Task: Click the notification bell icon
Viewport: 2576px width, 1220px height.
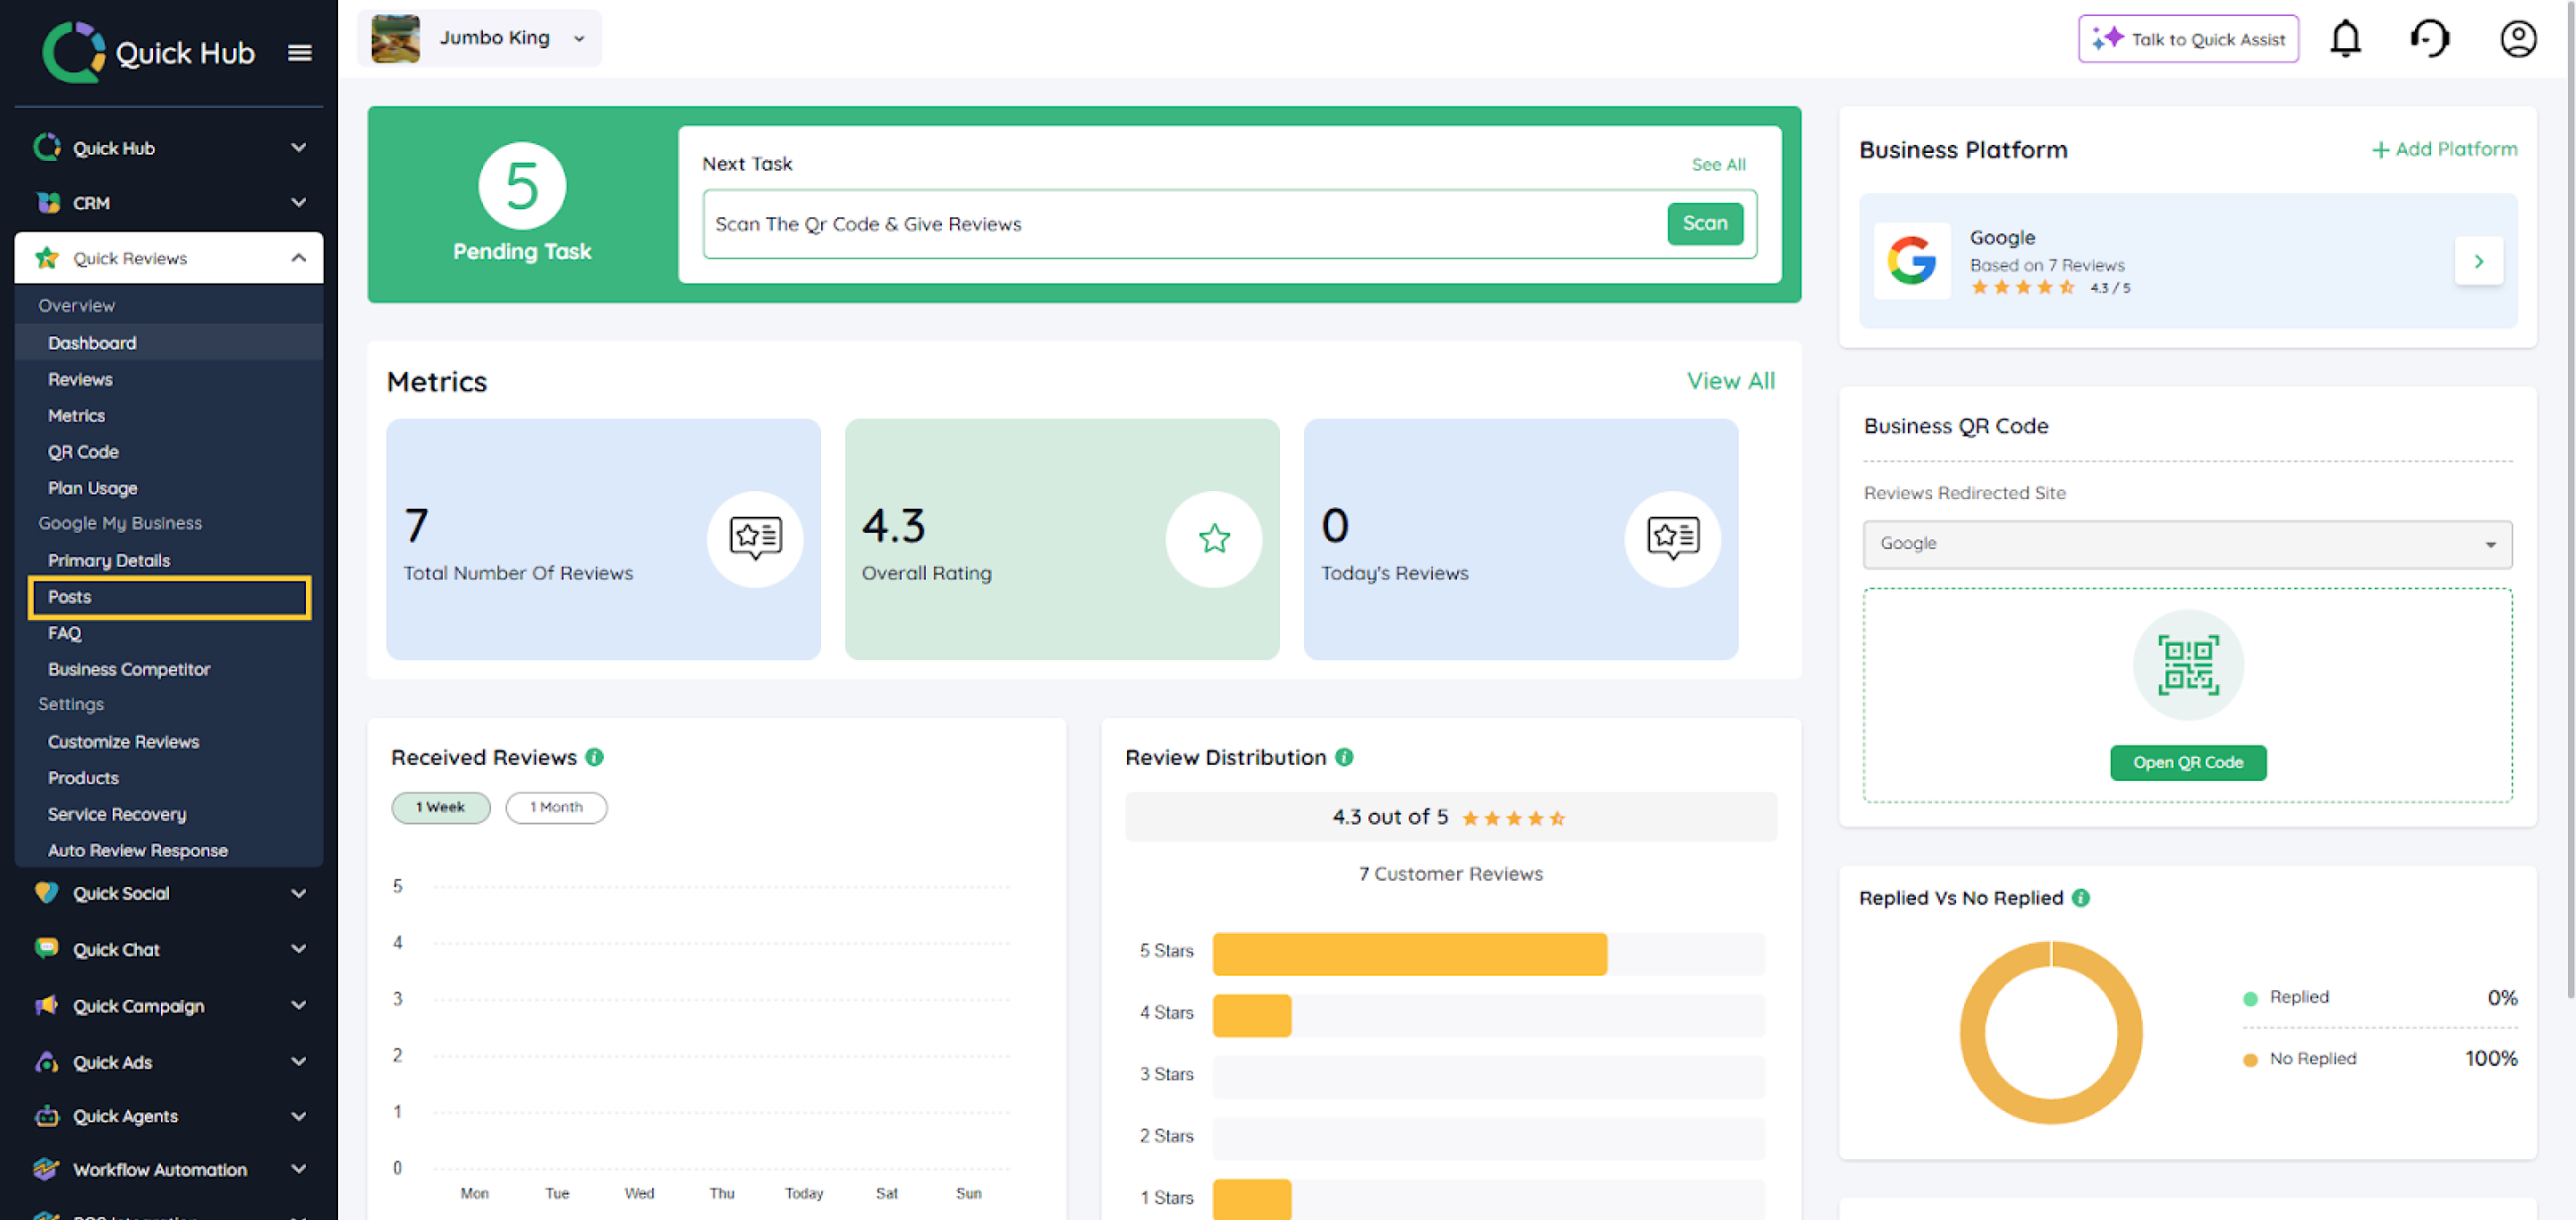Action: coord(2345,39)
